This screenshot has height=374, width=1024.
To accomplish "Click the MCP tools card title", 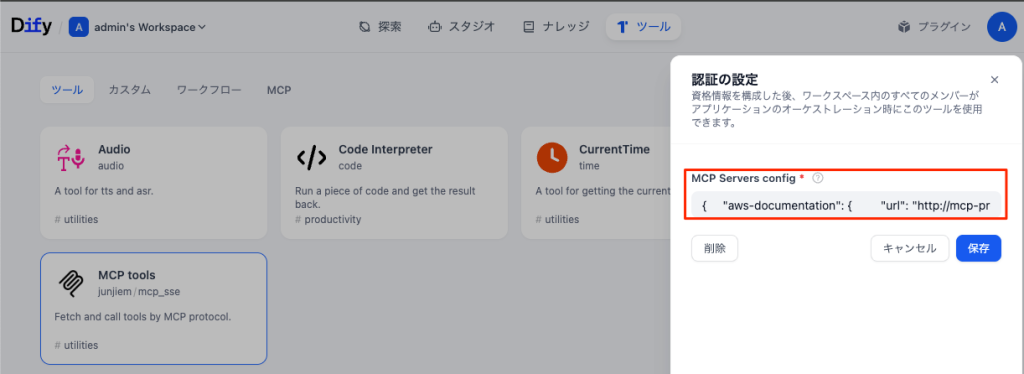I will [x=127, y=275].
